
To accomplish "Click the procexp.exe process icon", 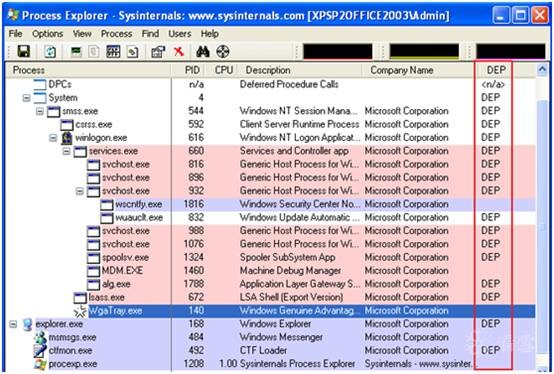I will (40, 364).
